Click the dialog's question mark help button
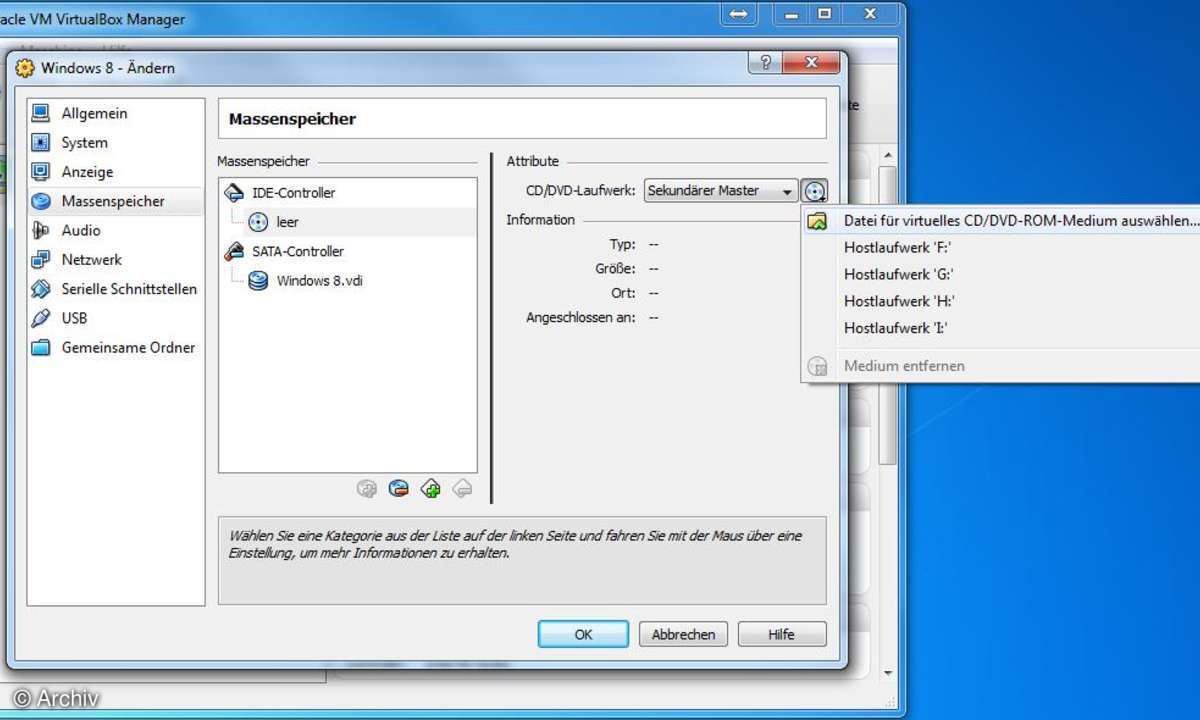 764,63
